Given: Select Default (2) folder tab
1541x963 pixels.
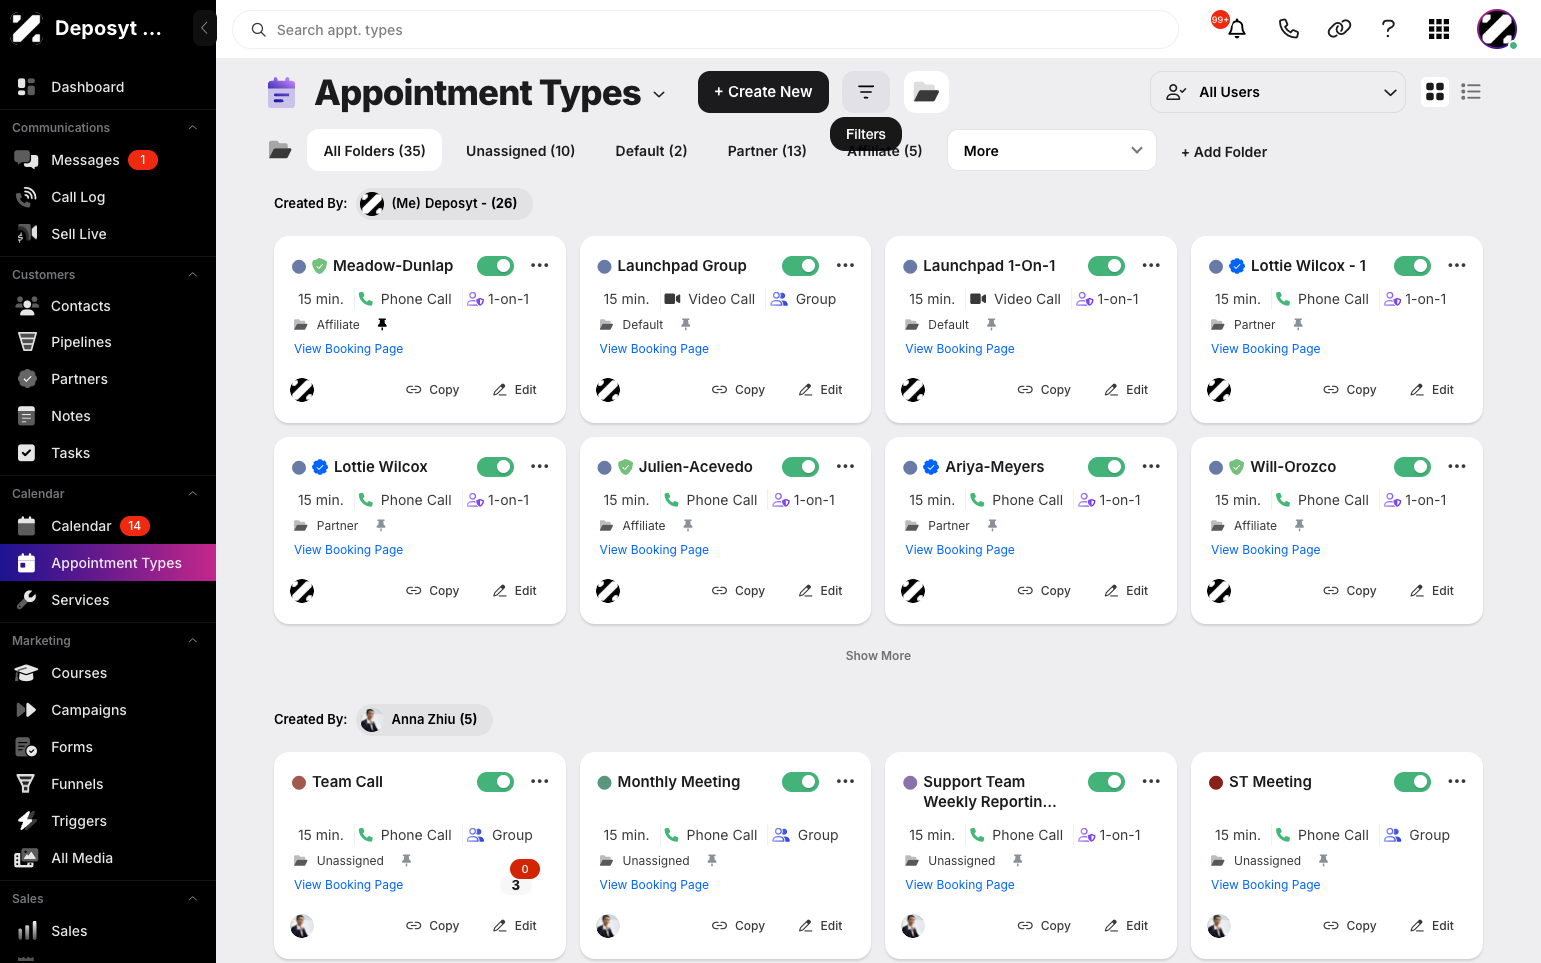Looking at the screenshot, I should pyautogui.click(x=651, y=151).
